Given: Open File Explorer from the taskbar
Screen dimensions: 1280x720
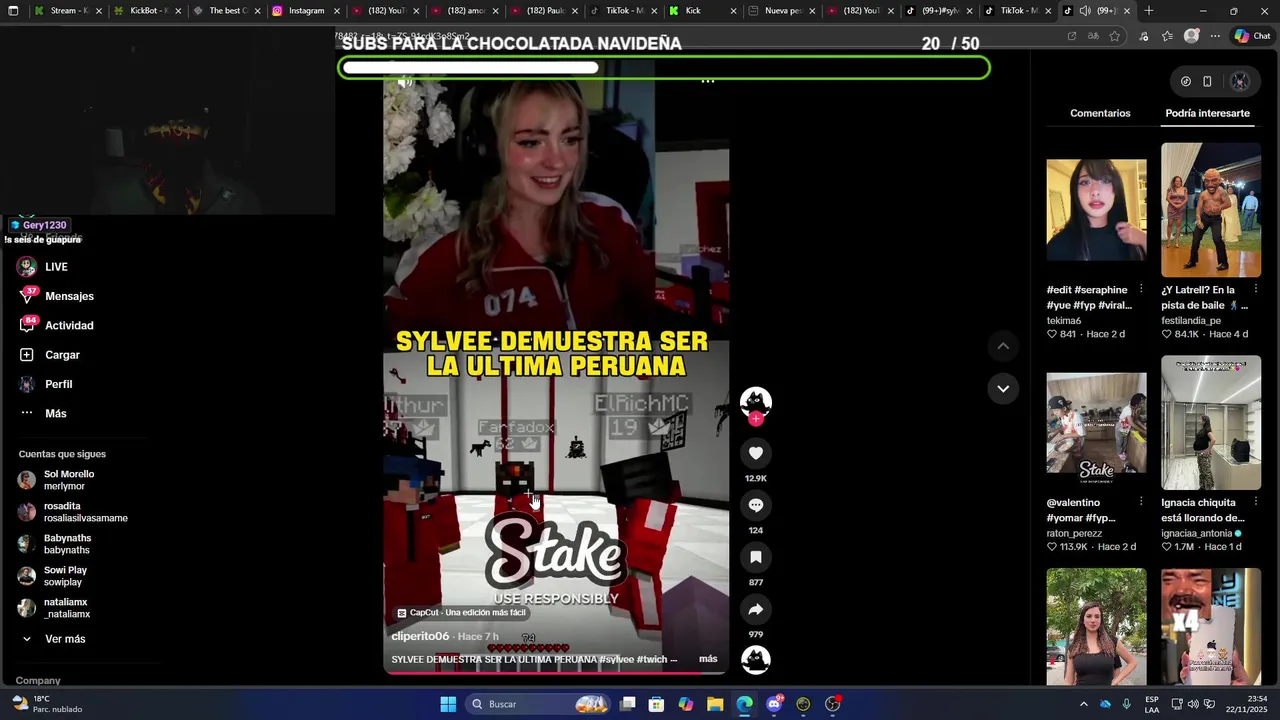Looking at the screenshot, I should (x=715, y=704).
